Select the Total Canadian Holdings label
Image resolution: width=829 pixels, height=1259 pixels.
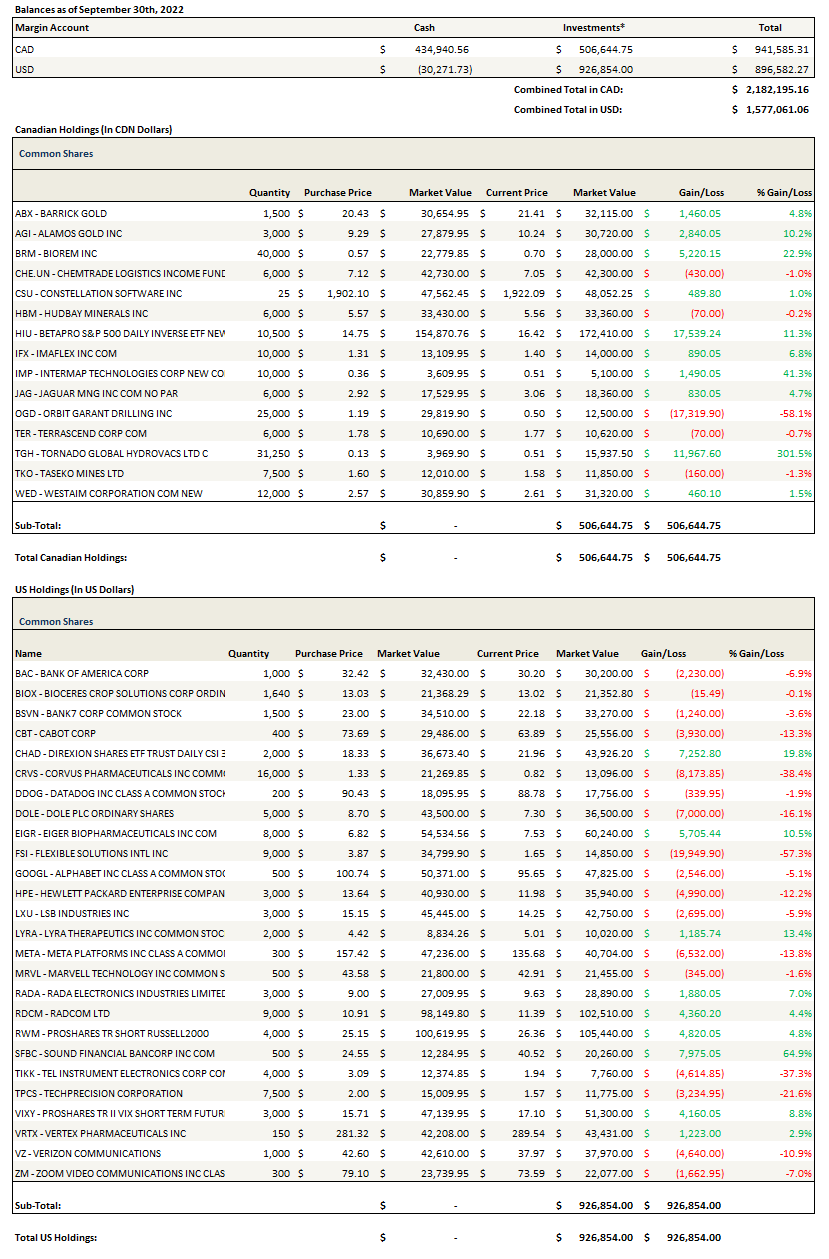pyautogui.click(x=71, y=557)
